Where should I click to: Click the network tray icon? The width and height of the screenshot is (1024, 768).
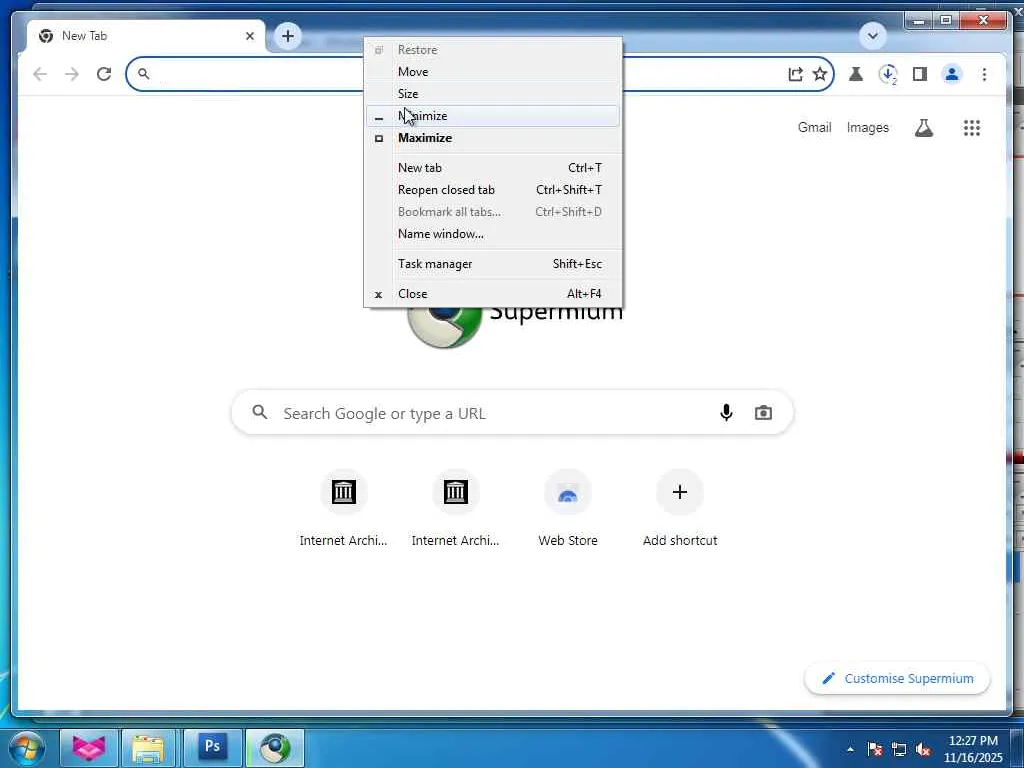tap(899, 749)
